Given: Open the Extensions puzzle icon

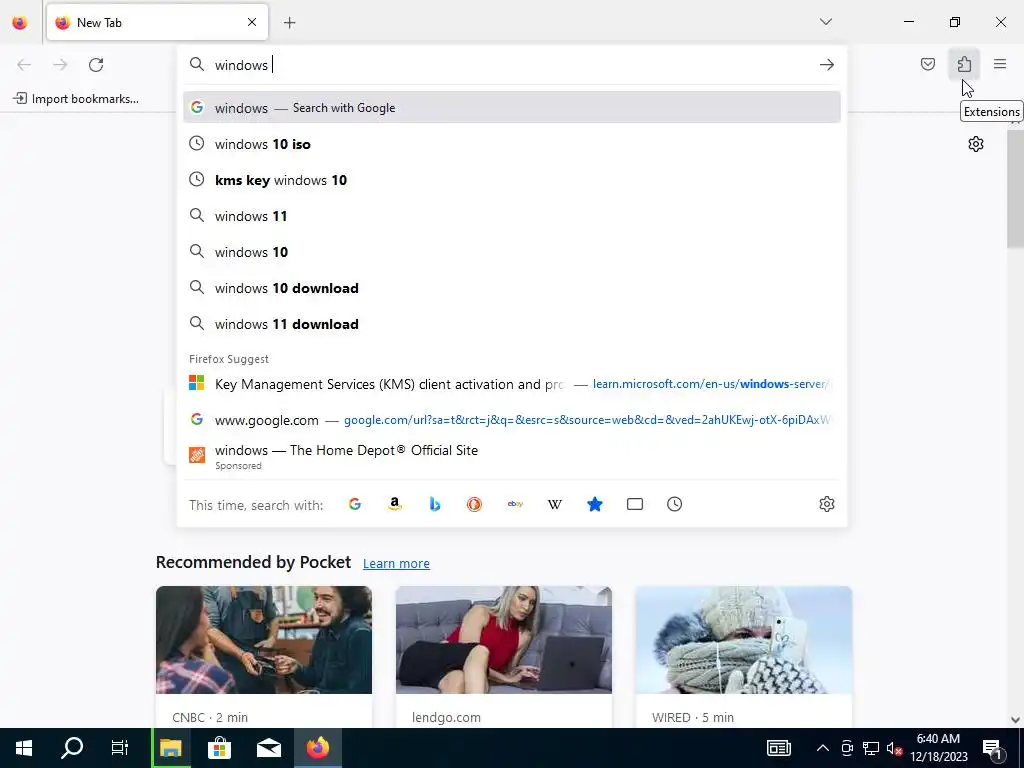Looking at the screenshot, I should tap(964, 64).
